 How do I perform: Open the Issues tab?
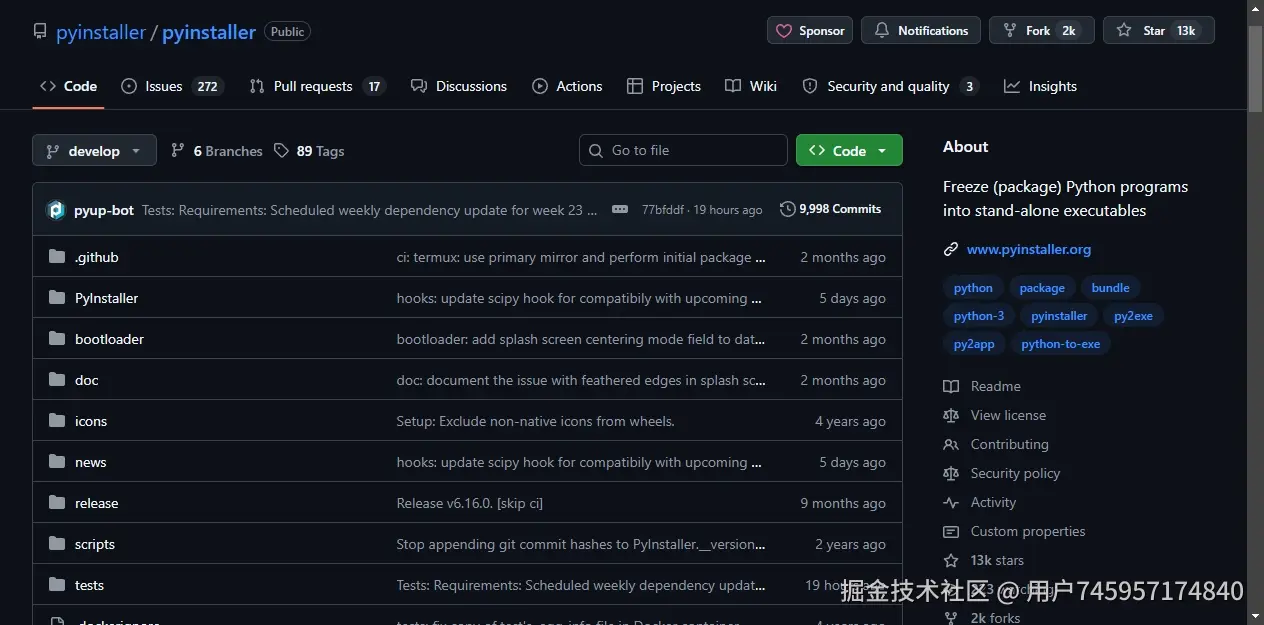[x=171, y=86]
